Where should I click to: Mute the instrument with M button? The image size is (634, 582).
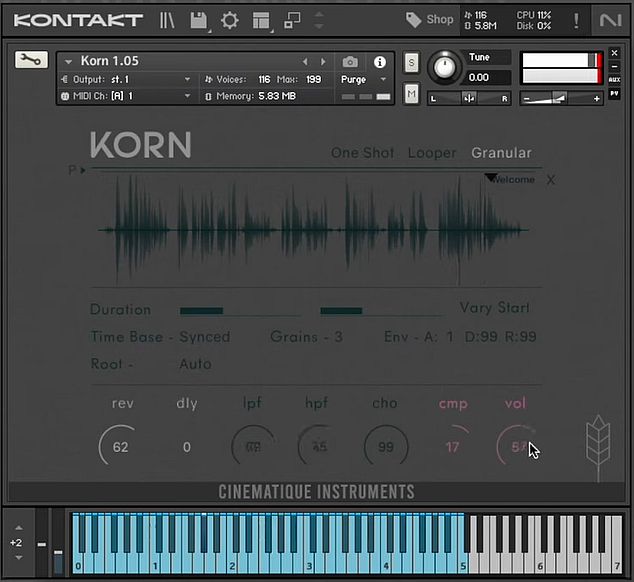click(x=411, y=94)
